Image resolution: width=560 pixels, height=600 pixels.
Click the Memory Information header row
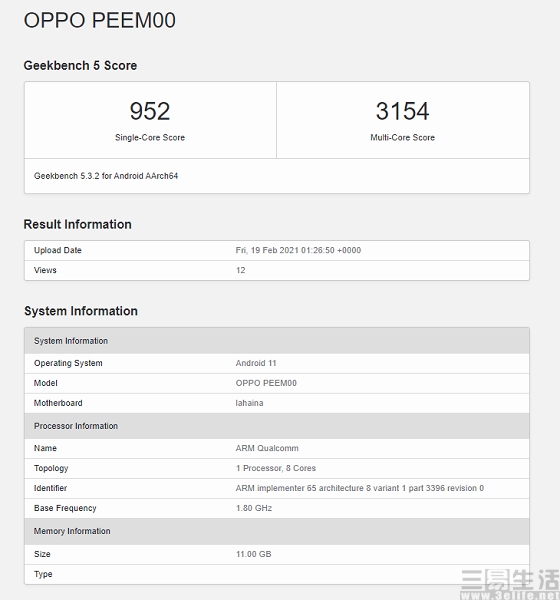tap(277, 531)
